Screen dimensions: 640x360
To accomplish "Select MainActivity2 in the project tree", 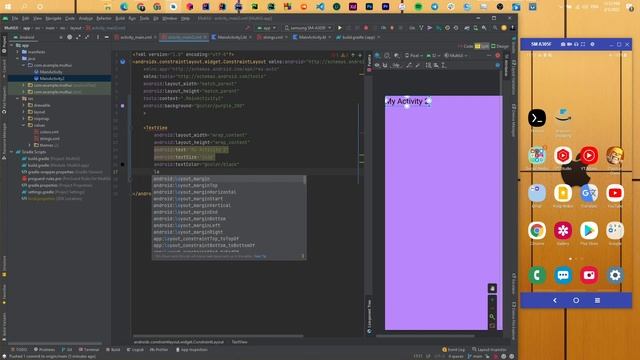I will [x=52, y=78].
